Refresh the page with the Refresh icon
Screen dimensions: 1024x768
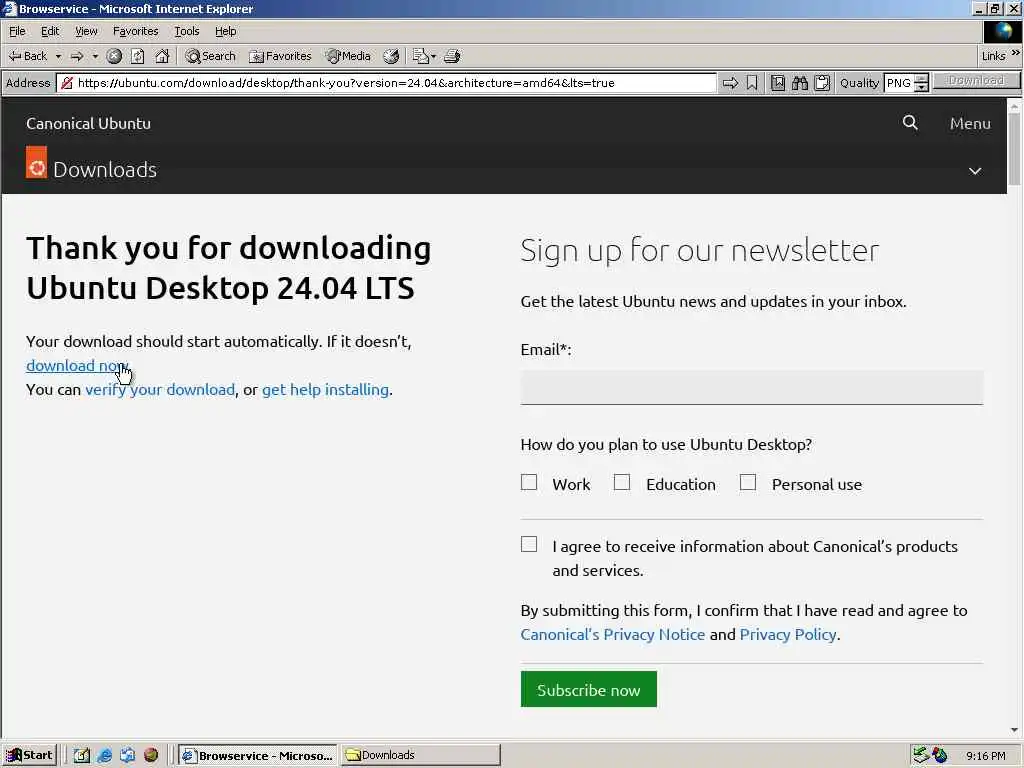[137, 56]
